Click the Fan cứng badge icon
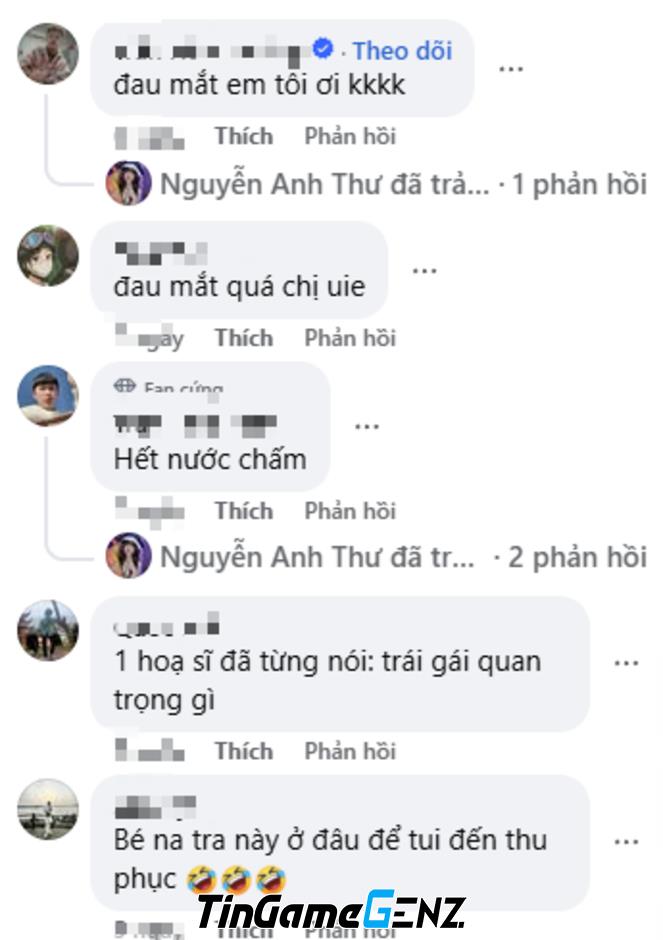 125,385
